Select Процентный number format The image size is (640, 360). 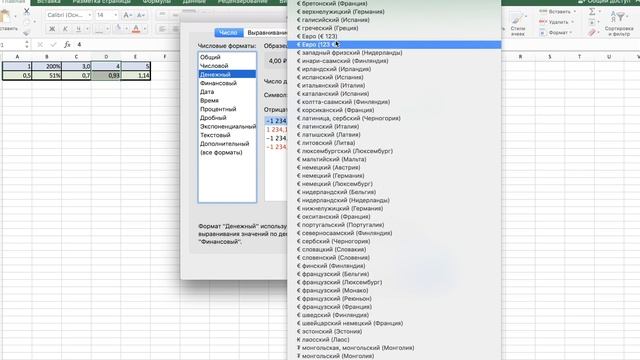[x=227, y=109]
